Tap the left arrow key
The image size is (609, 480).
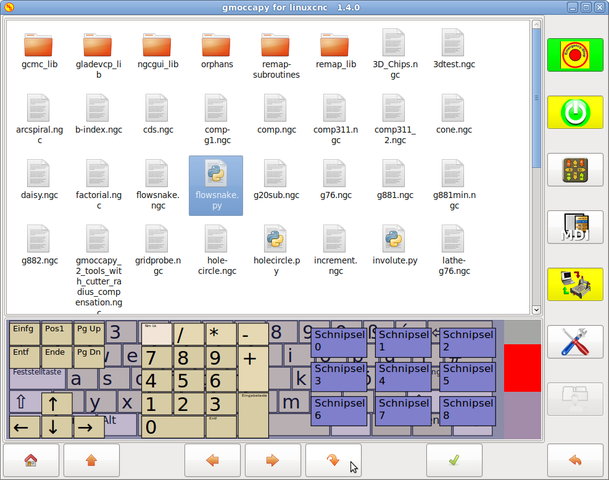(x=24, y=427)
